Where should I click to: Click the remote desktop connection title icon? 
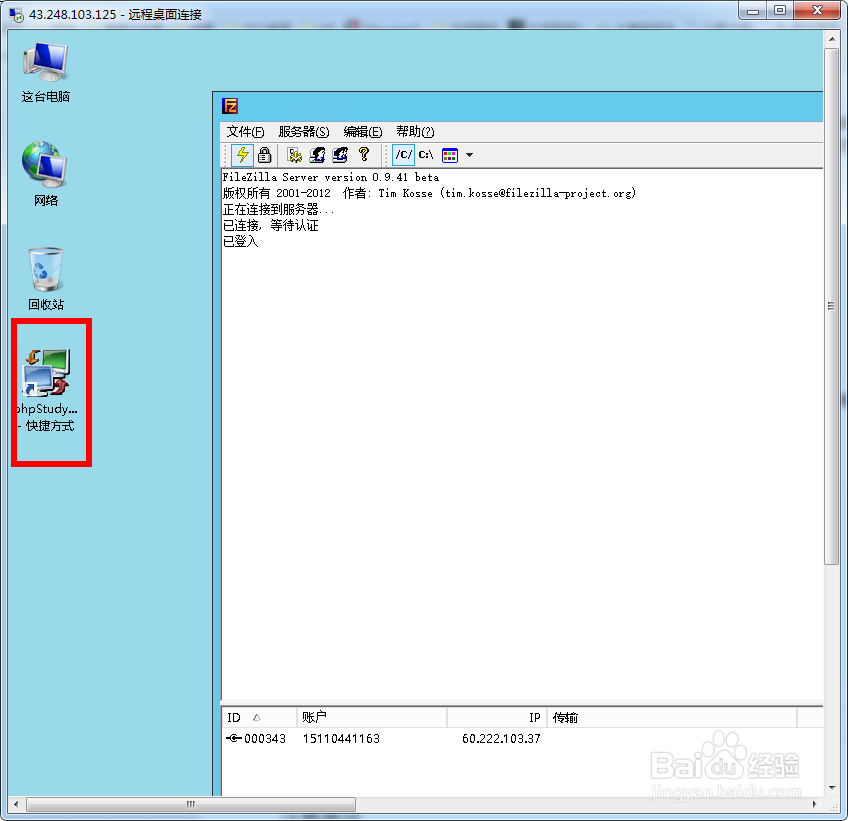(x=16, y=15)
